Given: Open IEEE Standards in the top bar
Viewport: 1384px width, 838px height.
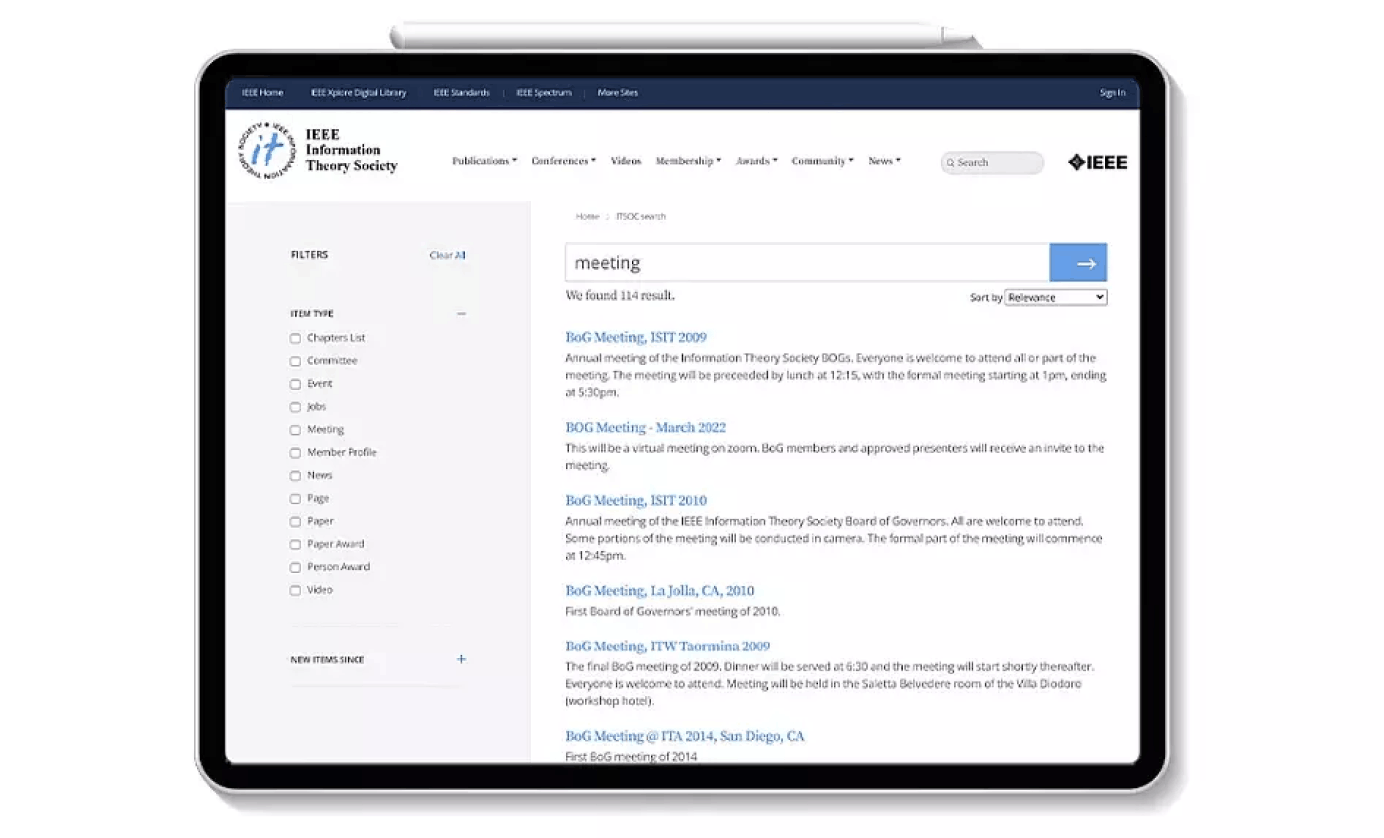Looking at the screenshot, I should pos(461,93).
